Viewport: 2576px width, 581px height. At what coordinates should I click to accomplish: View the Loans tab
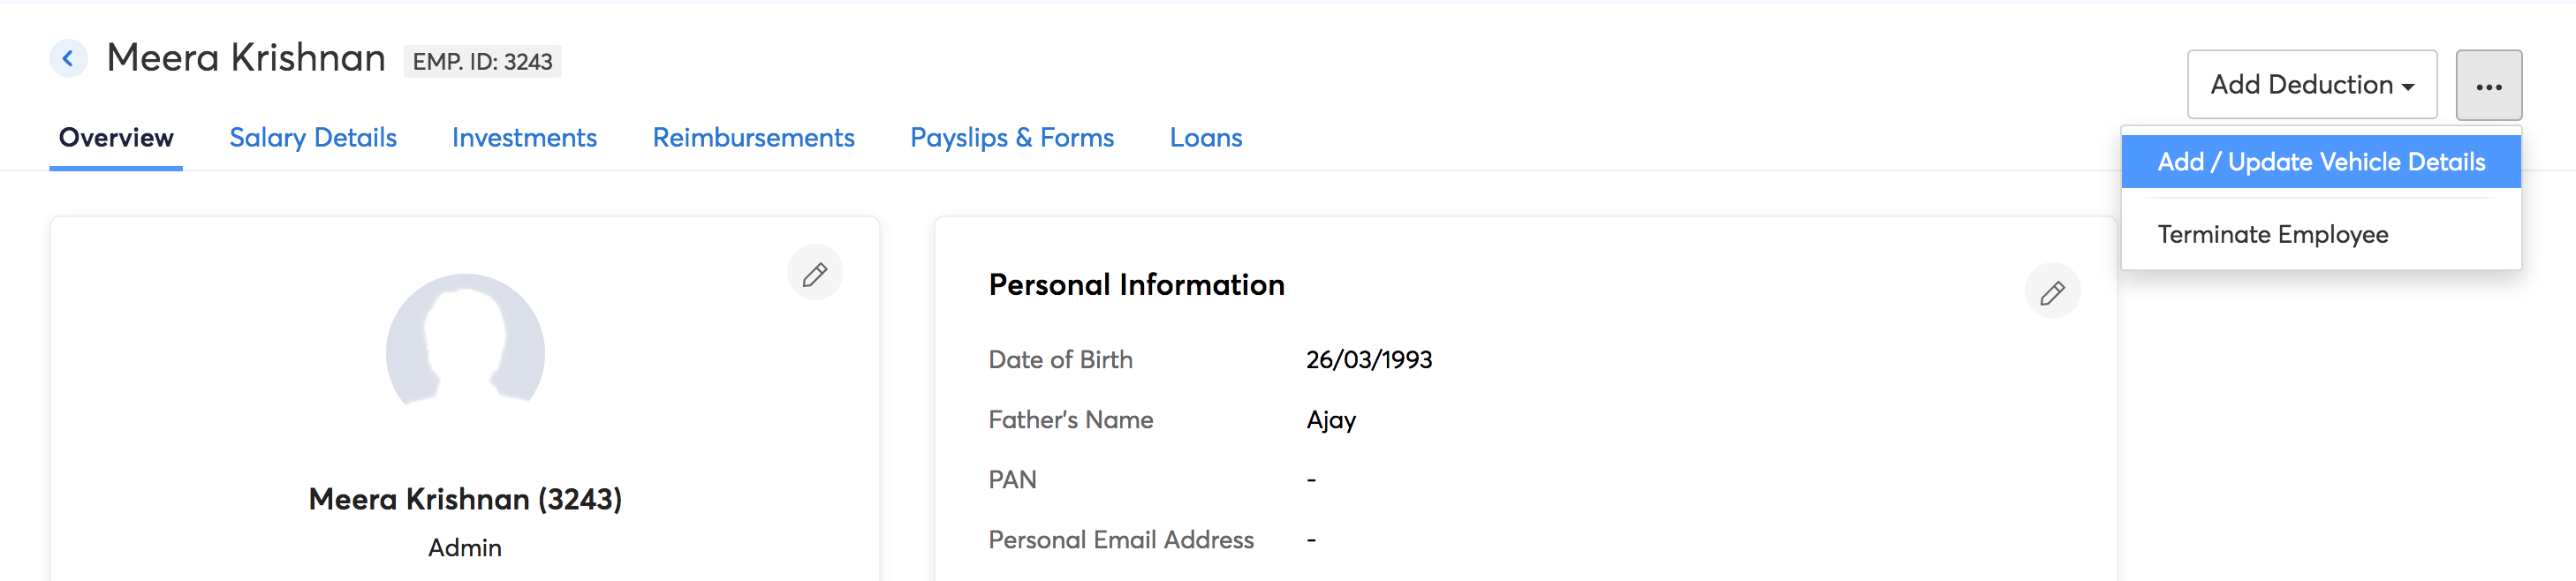(x=1205, y=138)
